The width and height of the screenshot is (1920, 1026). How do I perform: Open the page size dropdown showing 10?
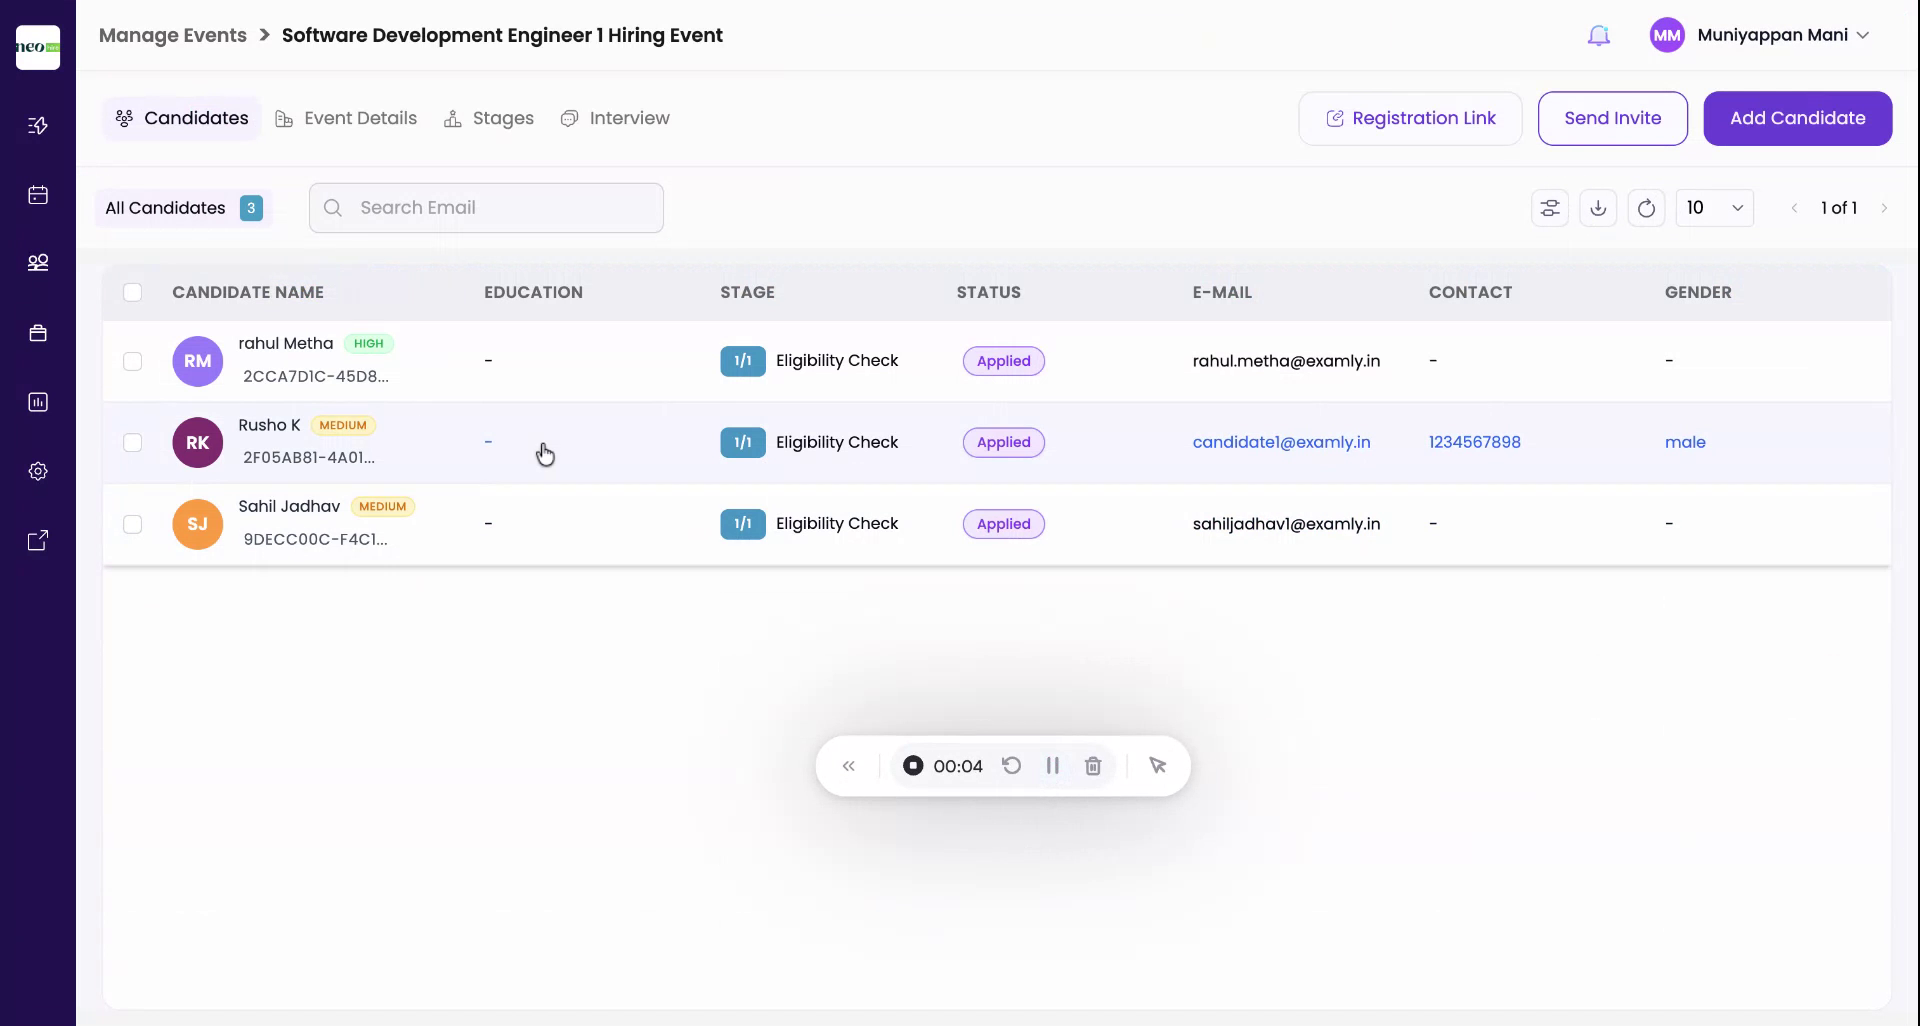1714,207
